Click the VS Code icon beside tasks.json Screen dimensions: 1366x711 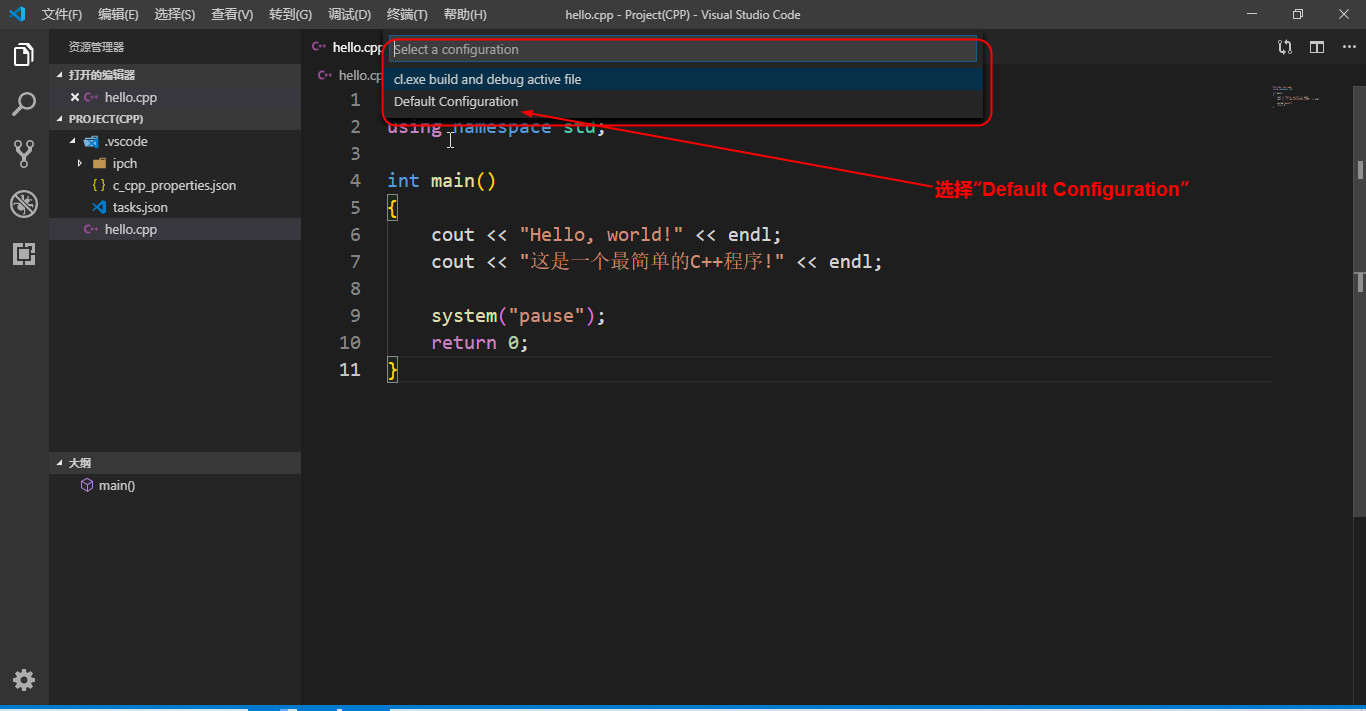coord(99,207)
